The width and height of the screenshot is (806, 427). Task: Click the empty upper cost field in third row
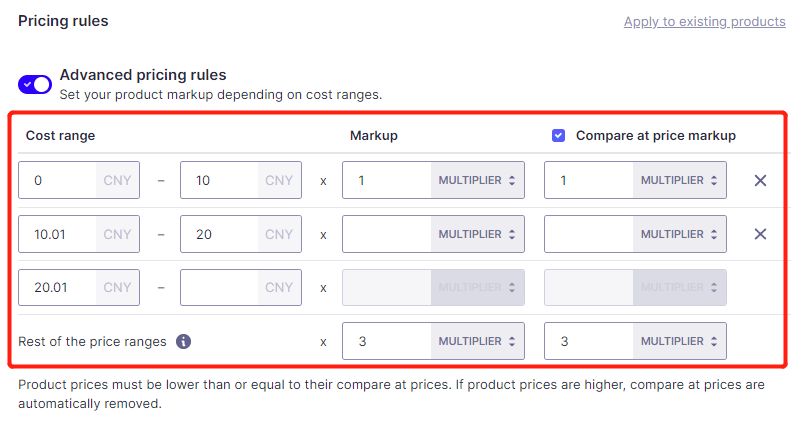[219, 288]
